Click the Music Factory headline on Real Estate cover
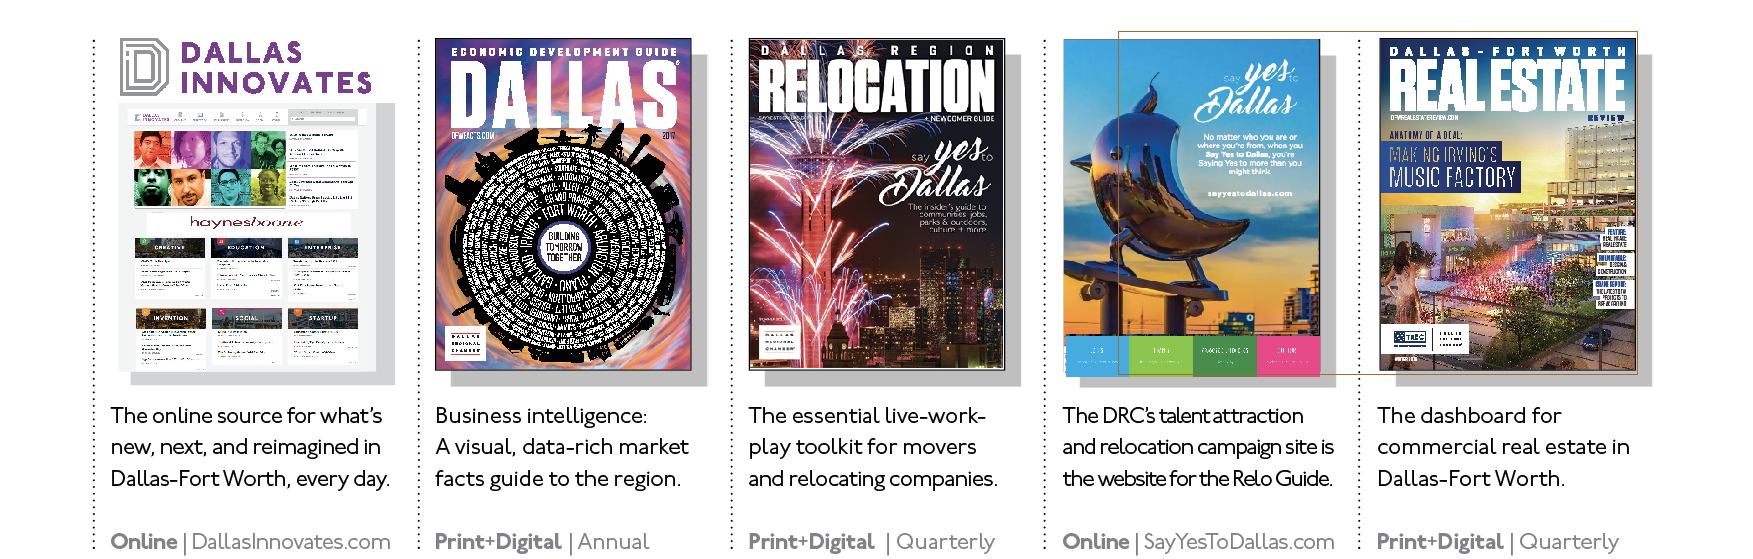Viewport: 1753px width, 559px height. click(1452, 167)
